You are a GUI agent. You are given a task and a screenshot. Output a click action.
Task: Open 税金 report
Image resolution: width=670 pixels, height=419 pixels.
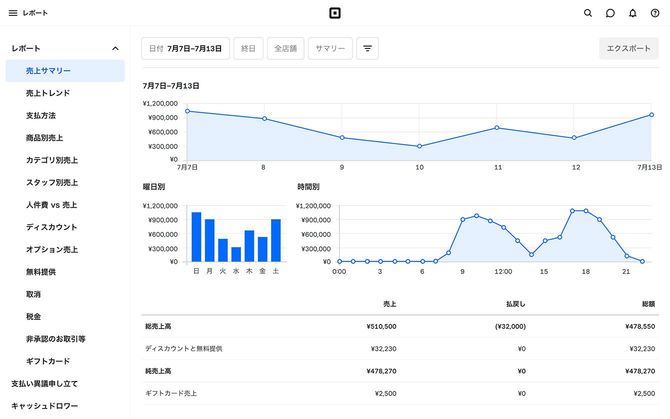[33, 316]
